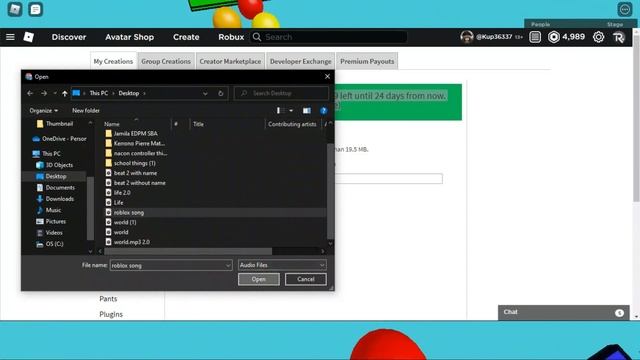Image resolution: width=640 pixels, height=360 pixels.
Task: Open the Roblox hamburger menu
Action: point(10,37)
